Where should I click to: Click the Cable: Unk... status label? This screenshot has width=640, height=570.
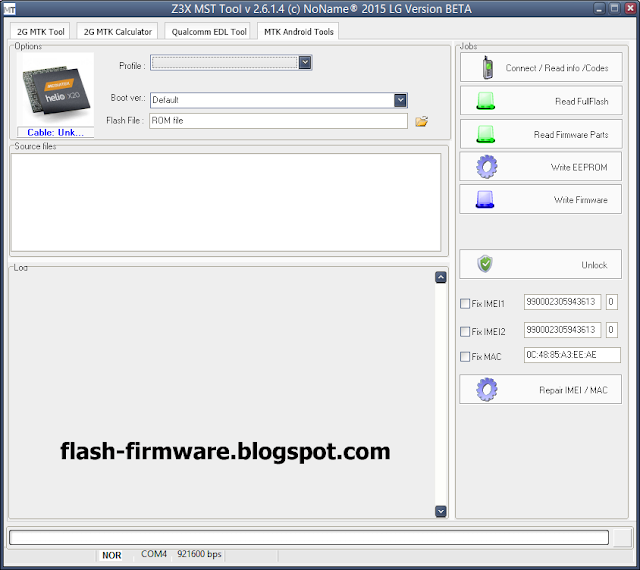pyautogui.click(x=56, y=132)
